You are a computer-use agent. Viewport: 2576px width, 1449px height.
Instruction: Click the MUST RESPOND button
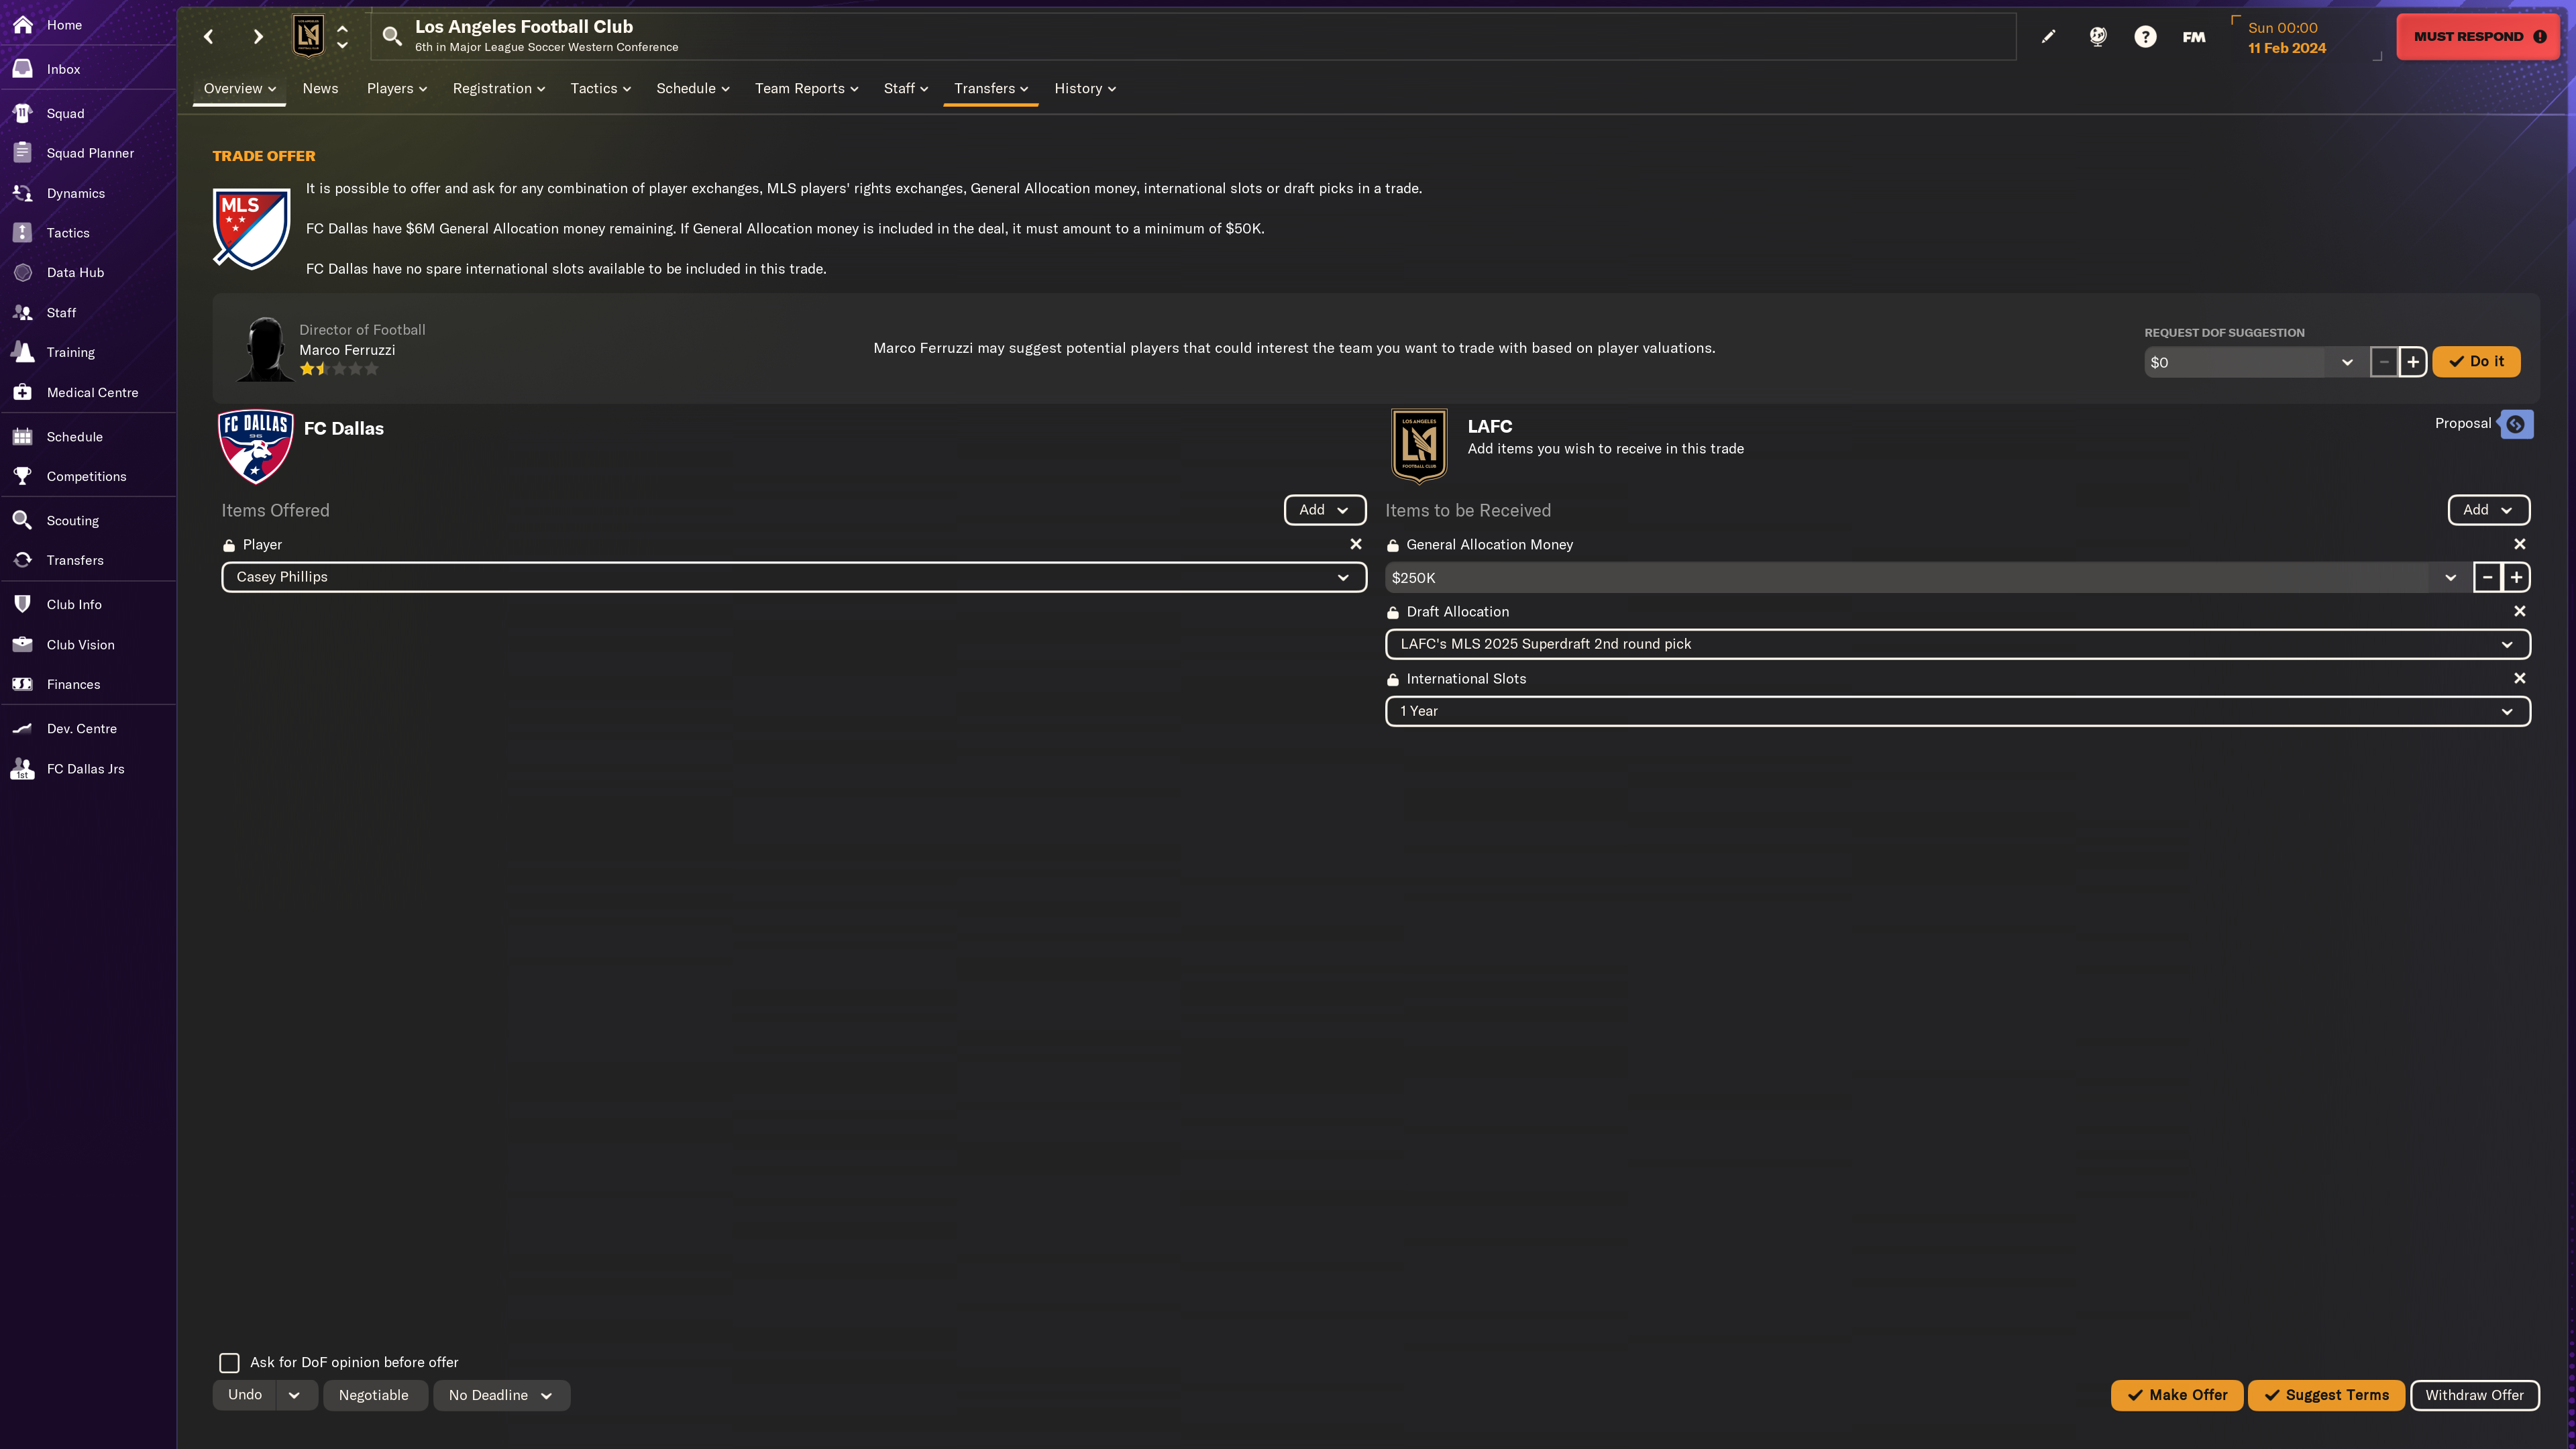(2479, 37)
